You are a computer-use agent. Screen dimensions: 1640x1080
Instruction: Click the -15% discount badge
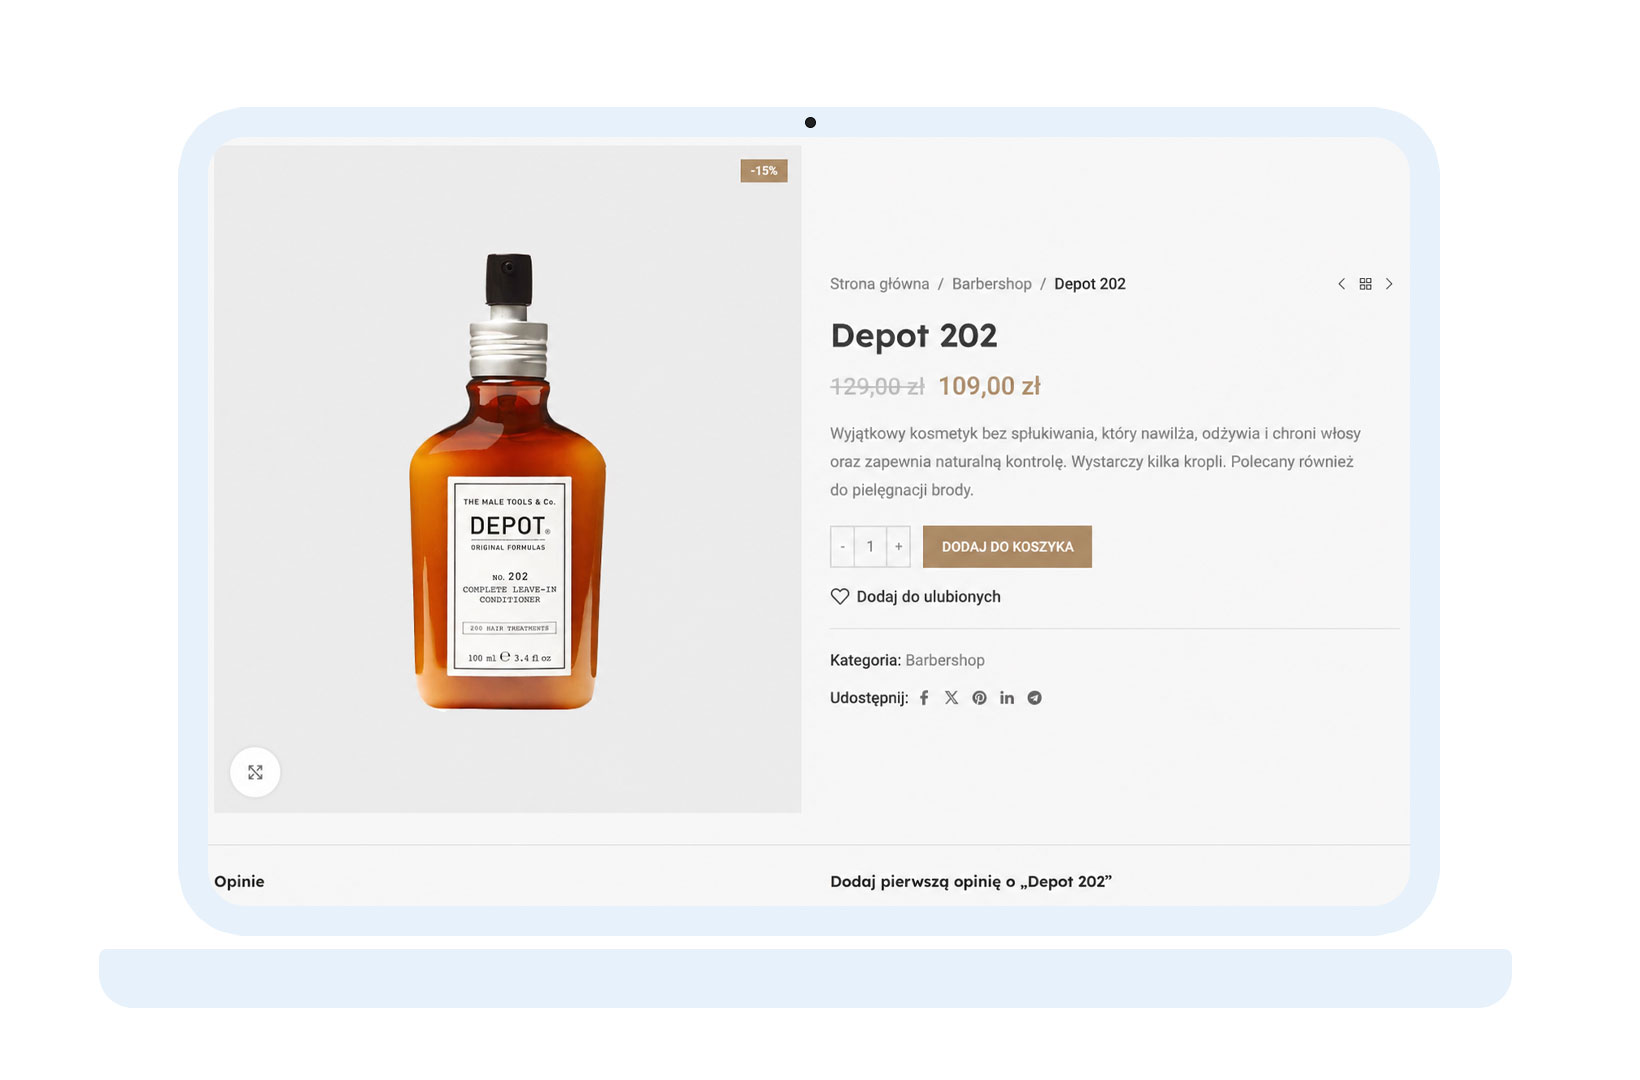[764, 171]
